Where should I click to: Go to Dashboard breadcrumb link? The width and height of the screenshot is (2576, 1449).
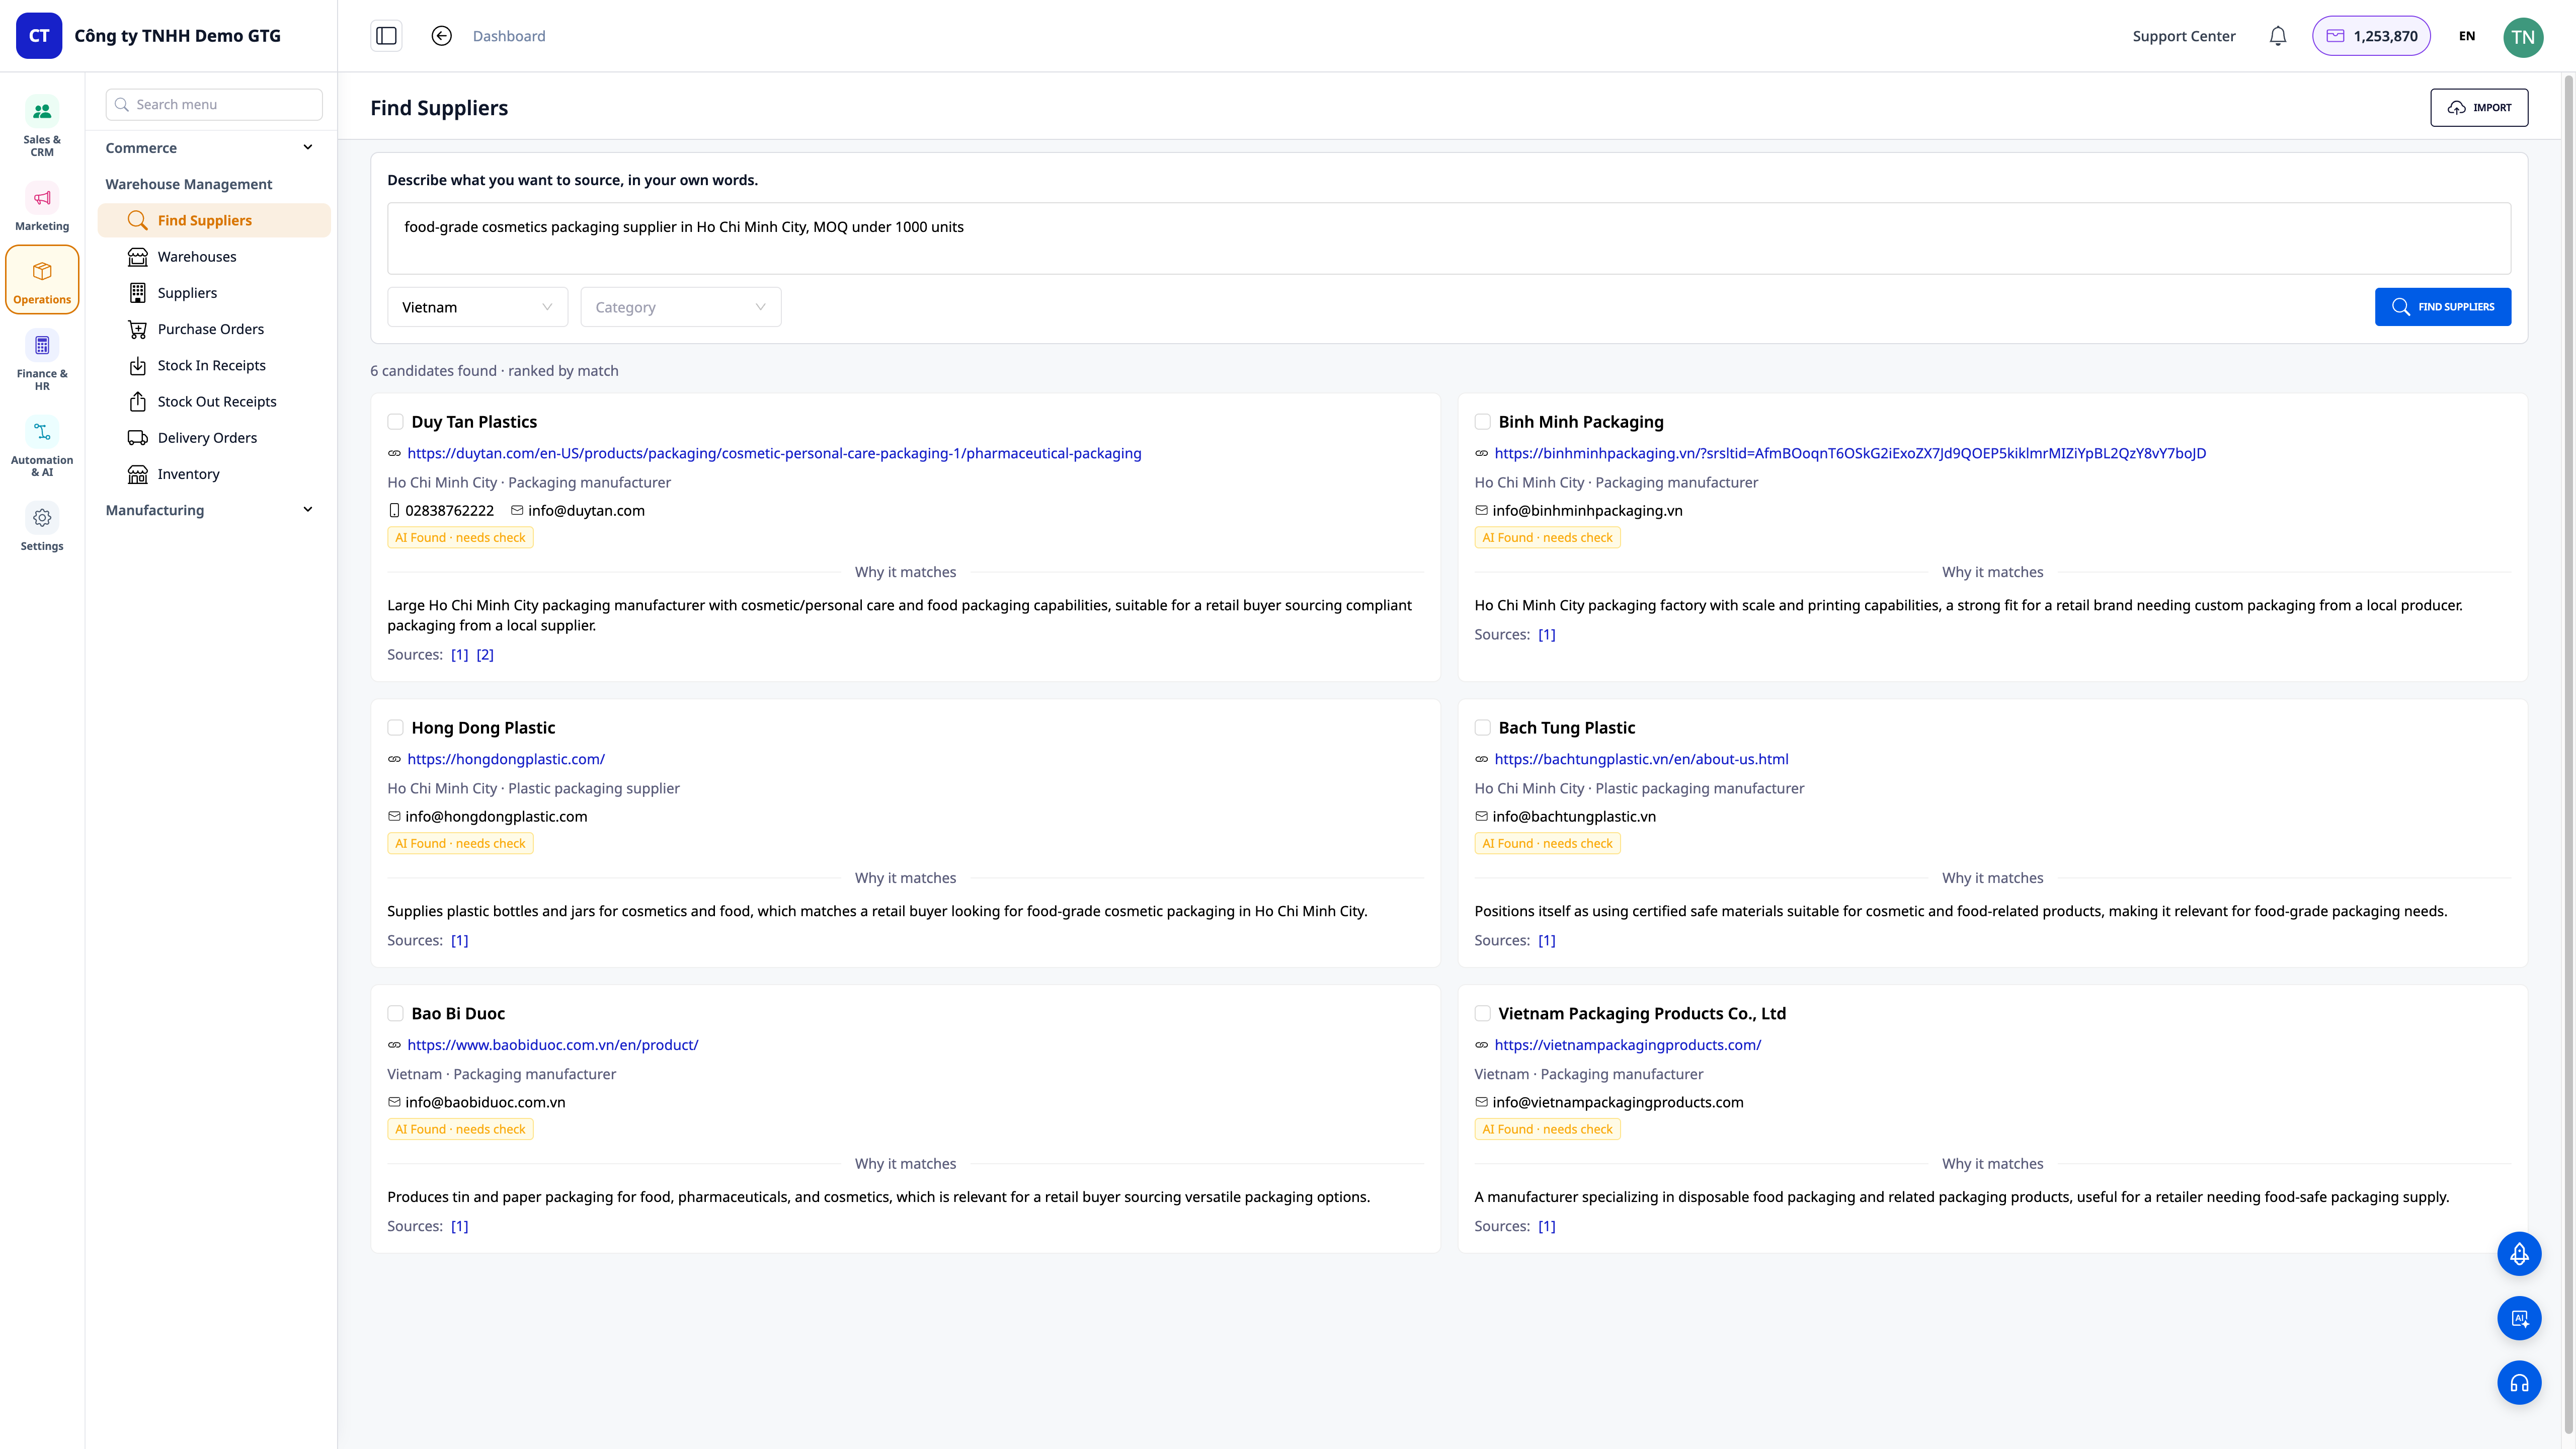(509, 36)
